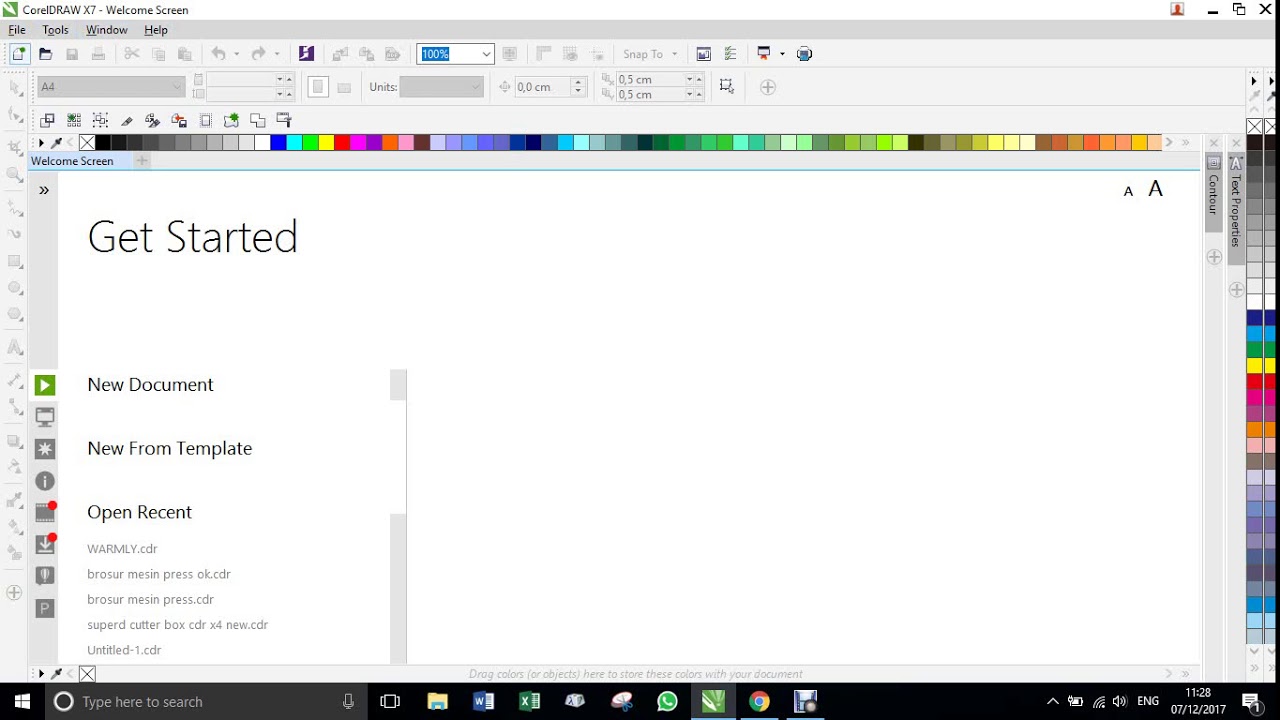Viewport: 1280px width, 720px height.
Task: Open the Workspace monitor icon in sidebar
Action: tap(45, 417)
